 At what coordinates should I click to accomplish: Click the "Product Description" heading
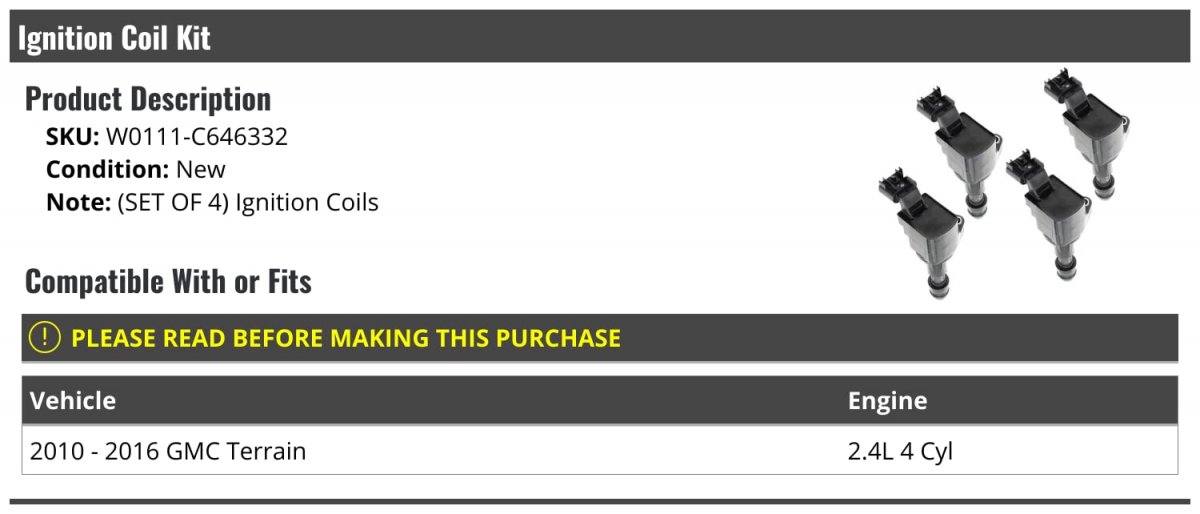(147, 99)
